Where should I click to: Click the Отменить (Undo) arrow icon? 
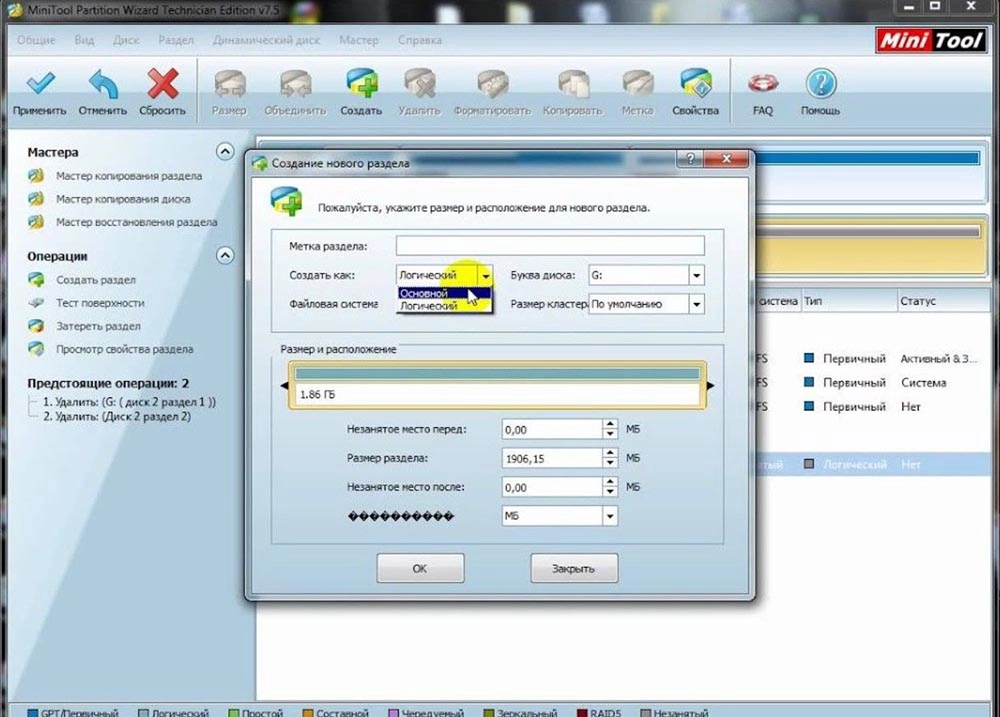tap(102, 83)
